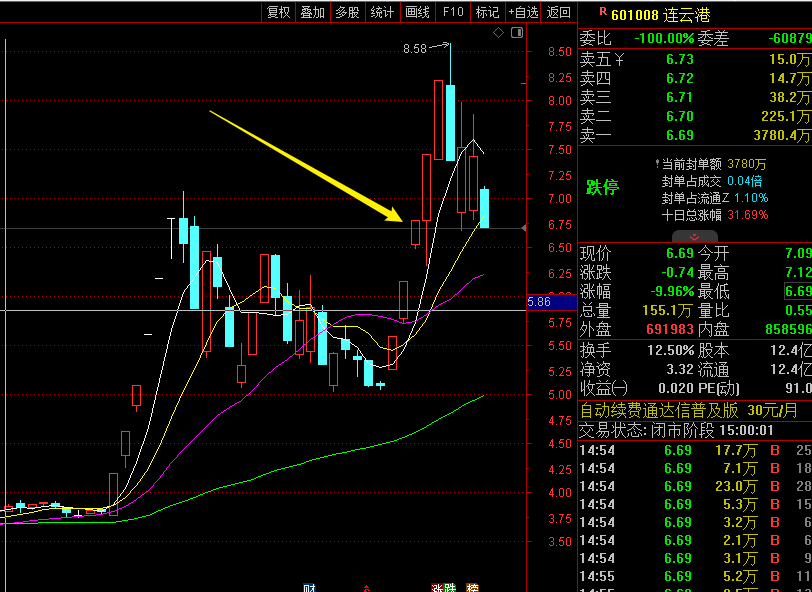
Task: Open the 统计 statistics tool
Action: (x=382, y=12)
